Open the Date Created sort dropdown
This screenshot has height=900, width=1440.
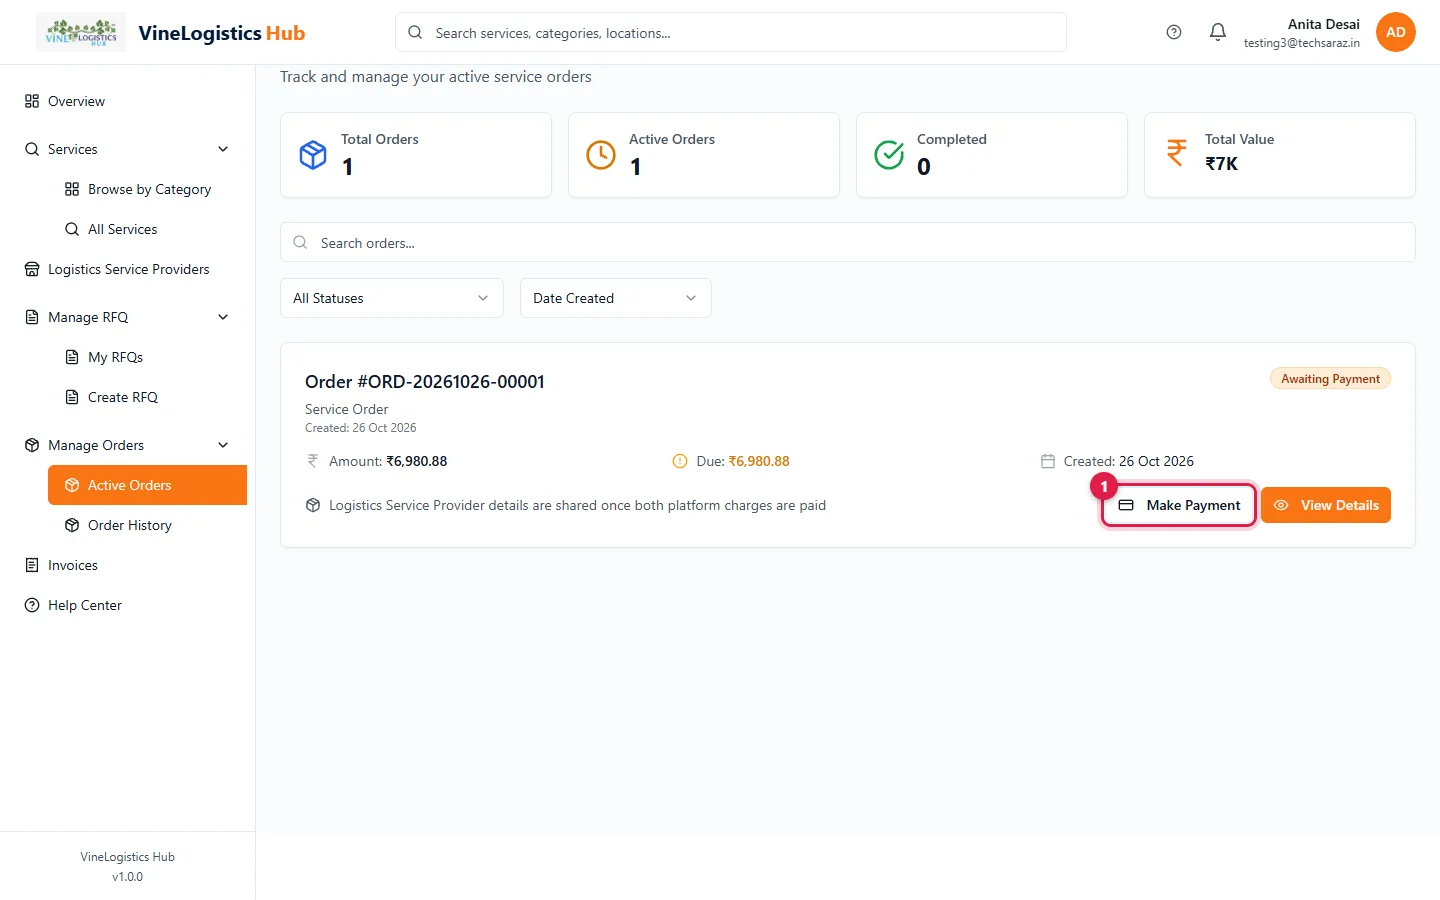click(616, 298)
